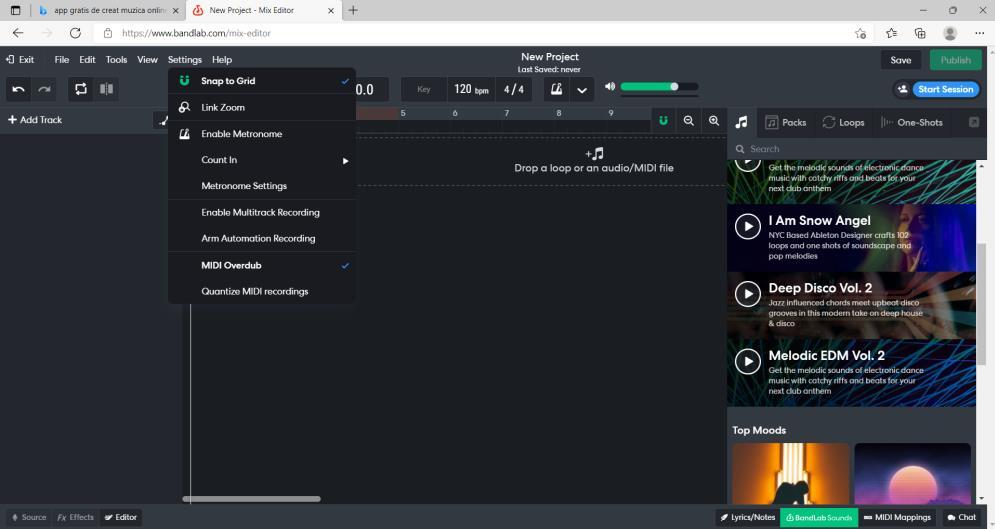Viewport: 995px width, 529px height.
Task: Toggle MIDI Overdub option
Action: point(261,265)
